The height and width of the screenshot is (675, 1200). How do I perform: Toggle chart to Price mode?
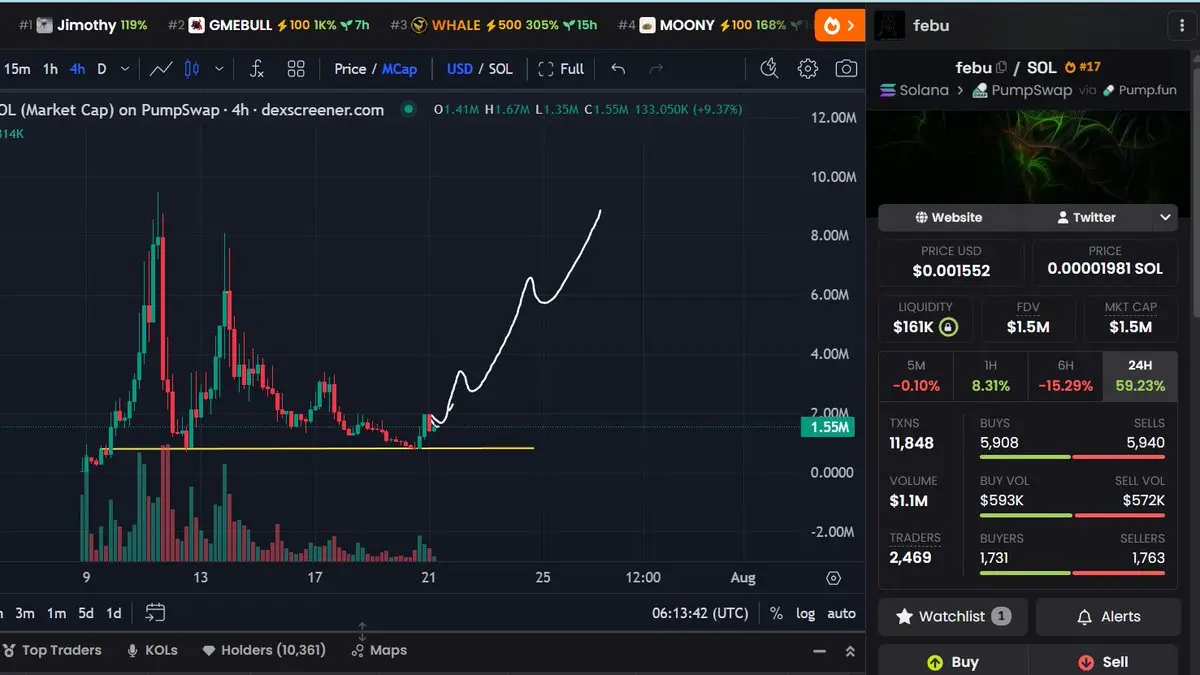click(350, 69)
